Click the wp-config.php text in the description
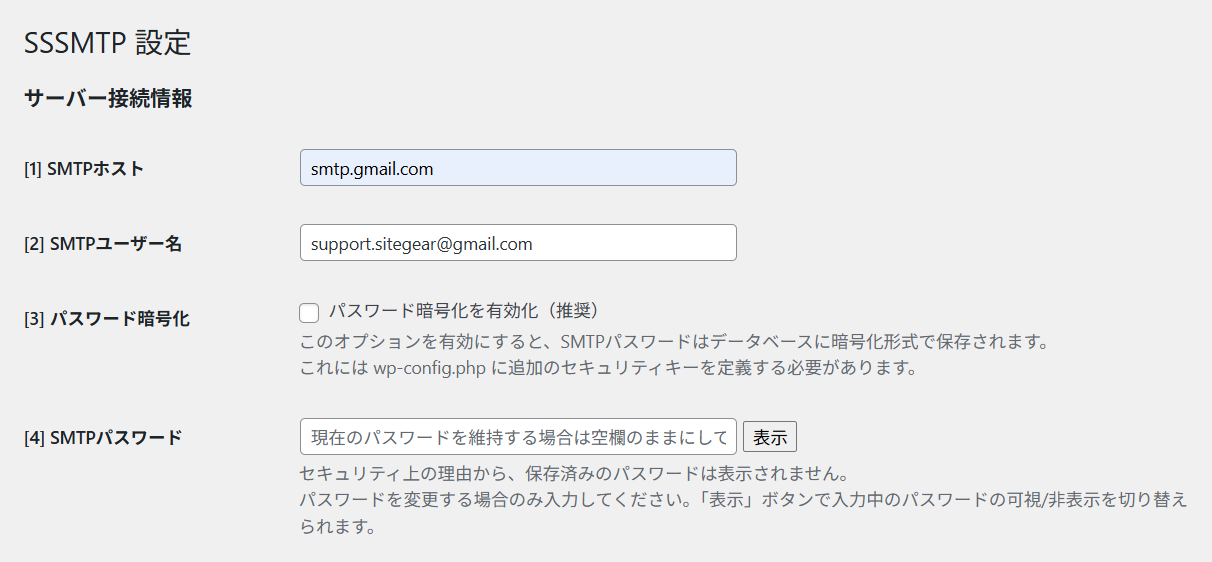Screen dimensions: 1212x562 click(430, 367)
